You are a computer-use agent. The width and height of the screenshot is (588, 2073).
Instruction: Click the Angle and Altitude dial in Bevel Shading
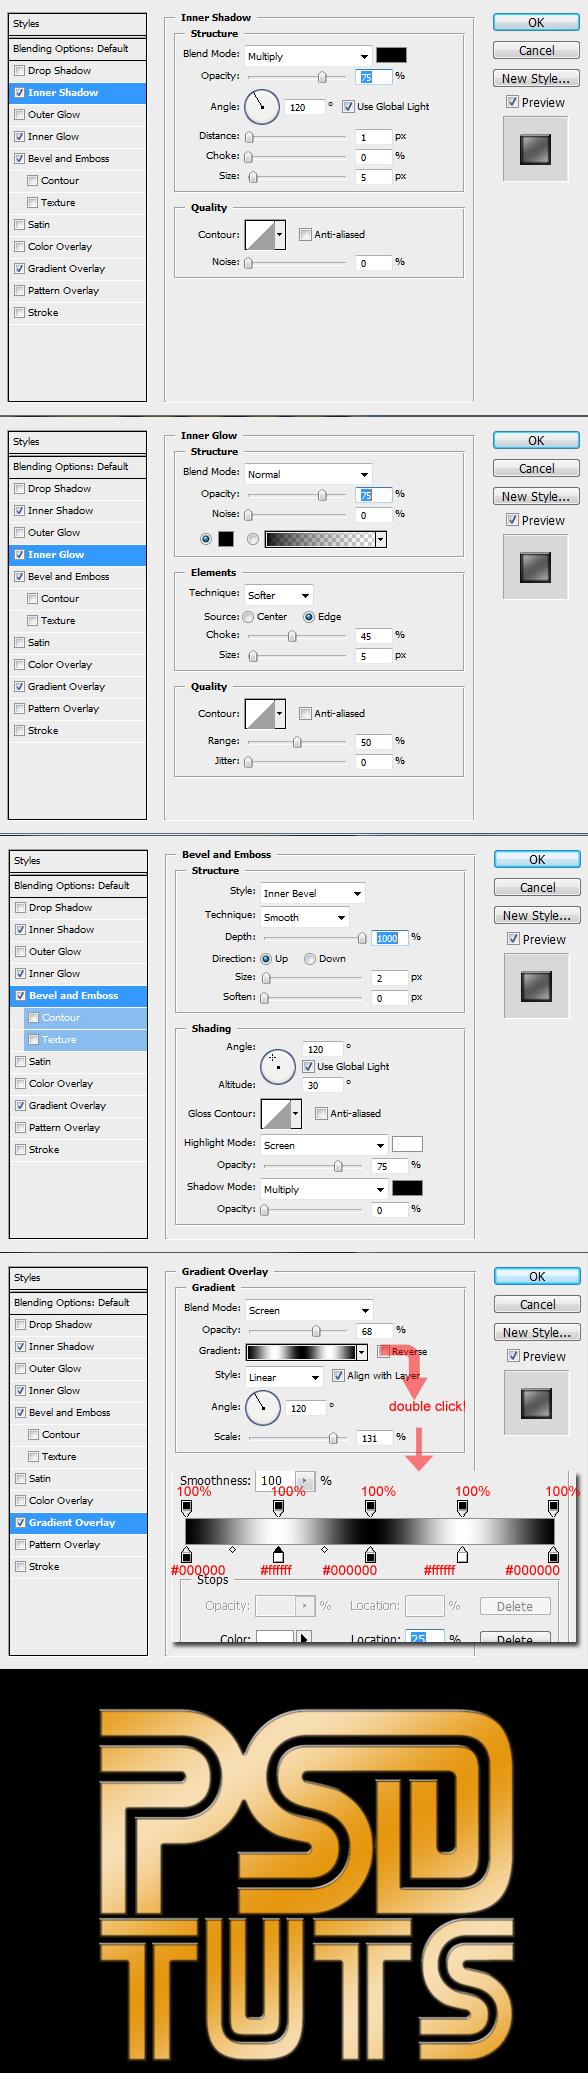[277, 1066]
